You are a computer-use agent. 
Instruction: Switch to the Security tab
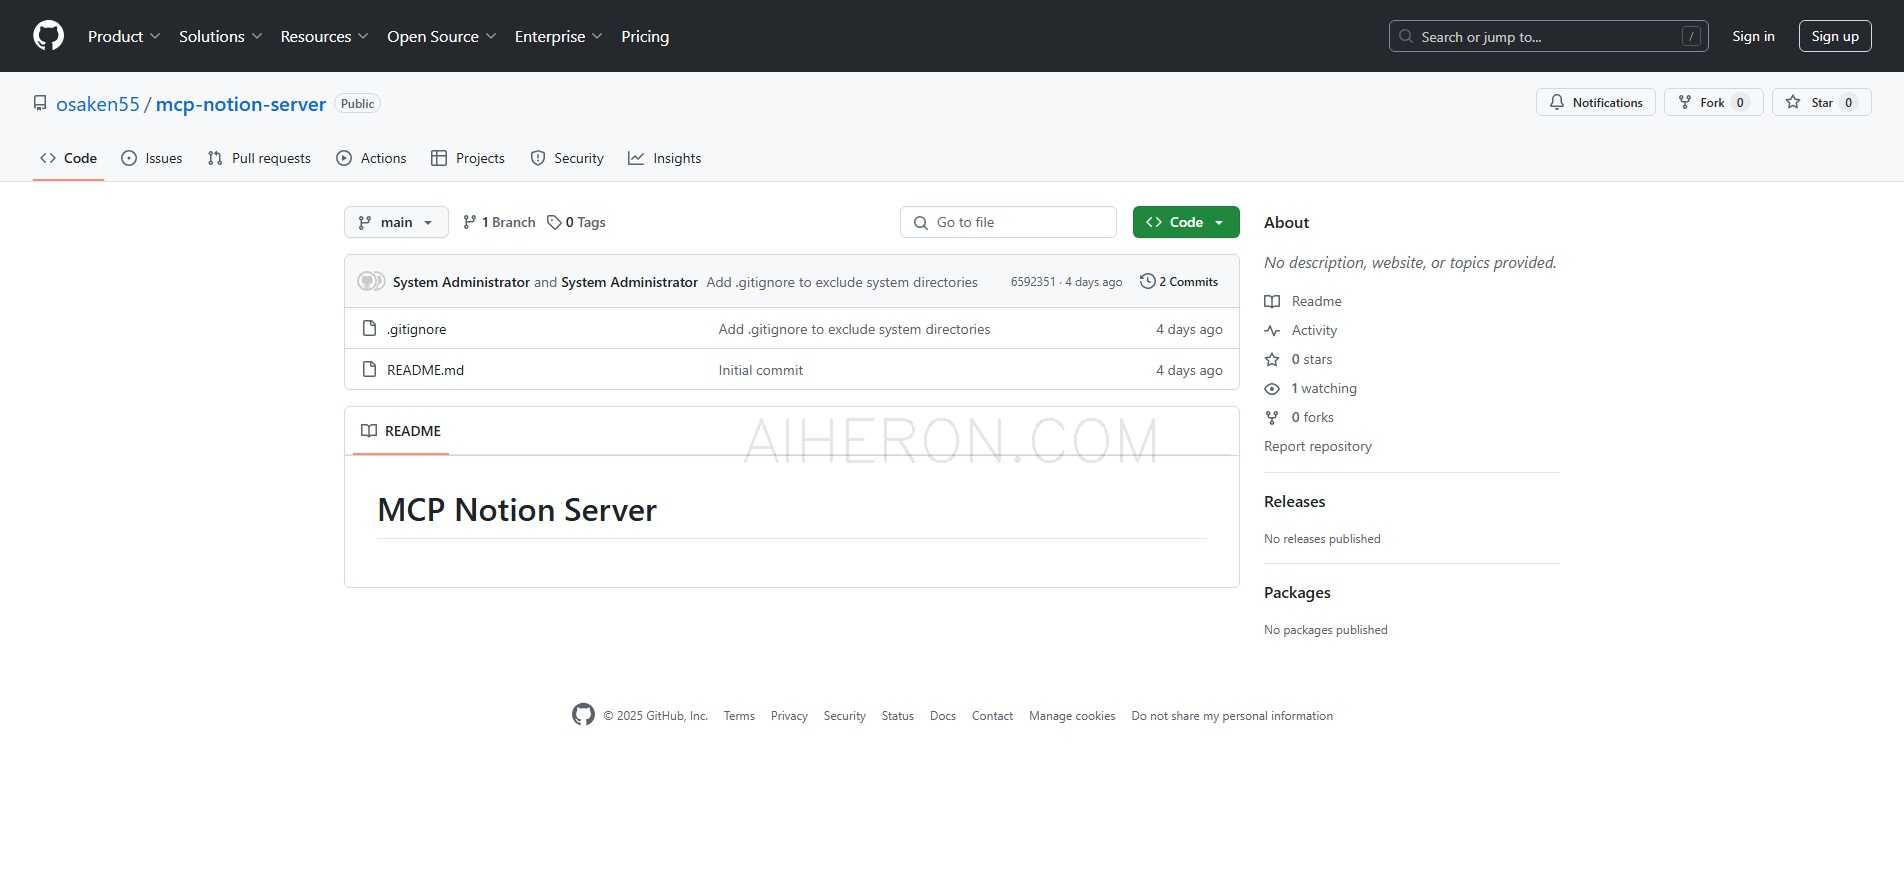coord(567,158)
